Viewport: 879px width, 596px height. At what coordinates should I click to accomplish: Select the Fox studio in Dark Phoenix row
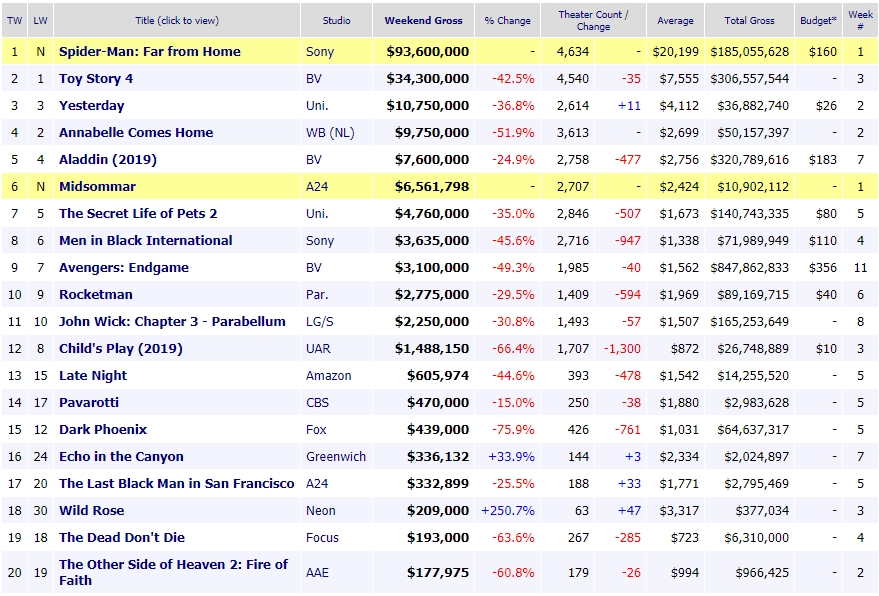tap(316, 429)
